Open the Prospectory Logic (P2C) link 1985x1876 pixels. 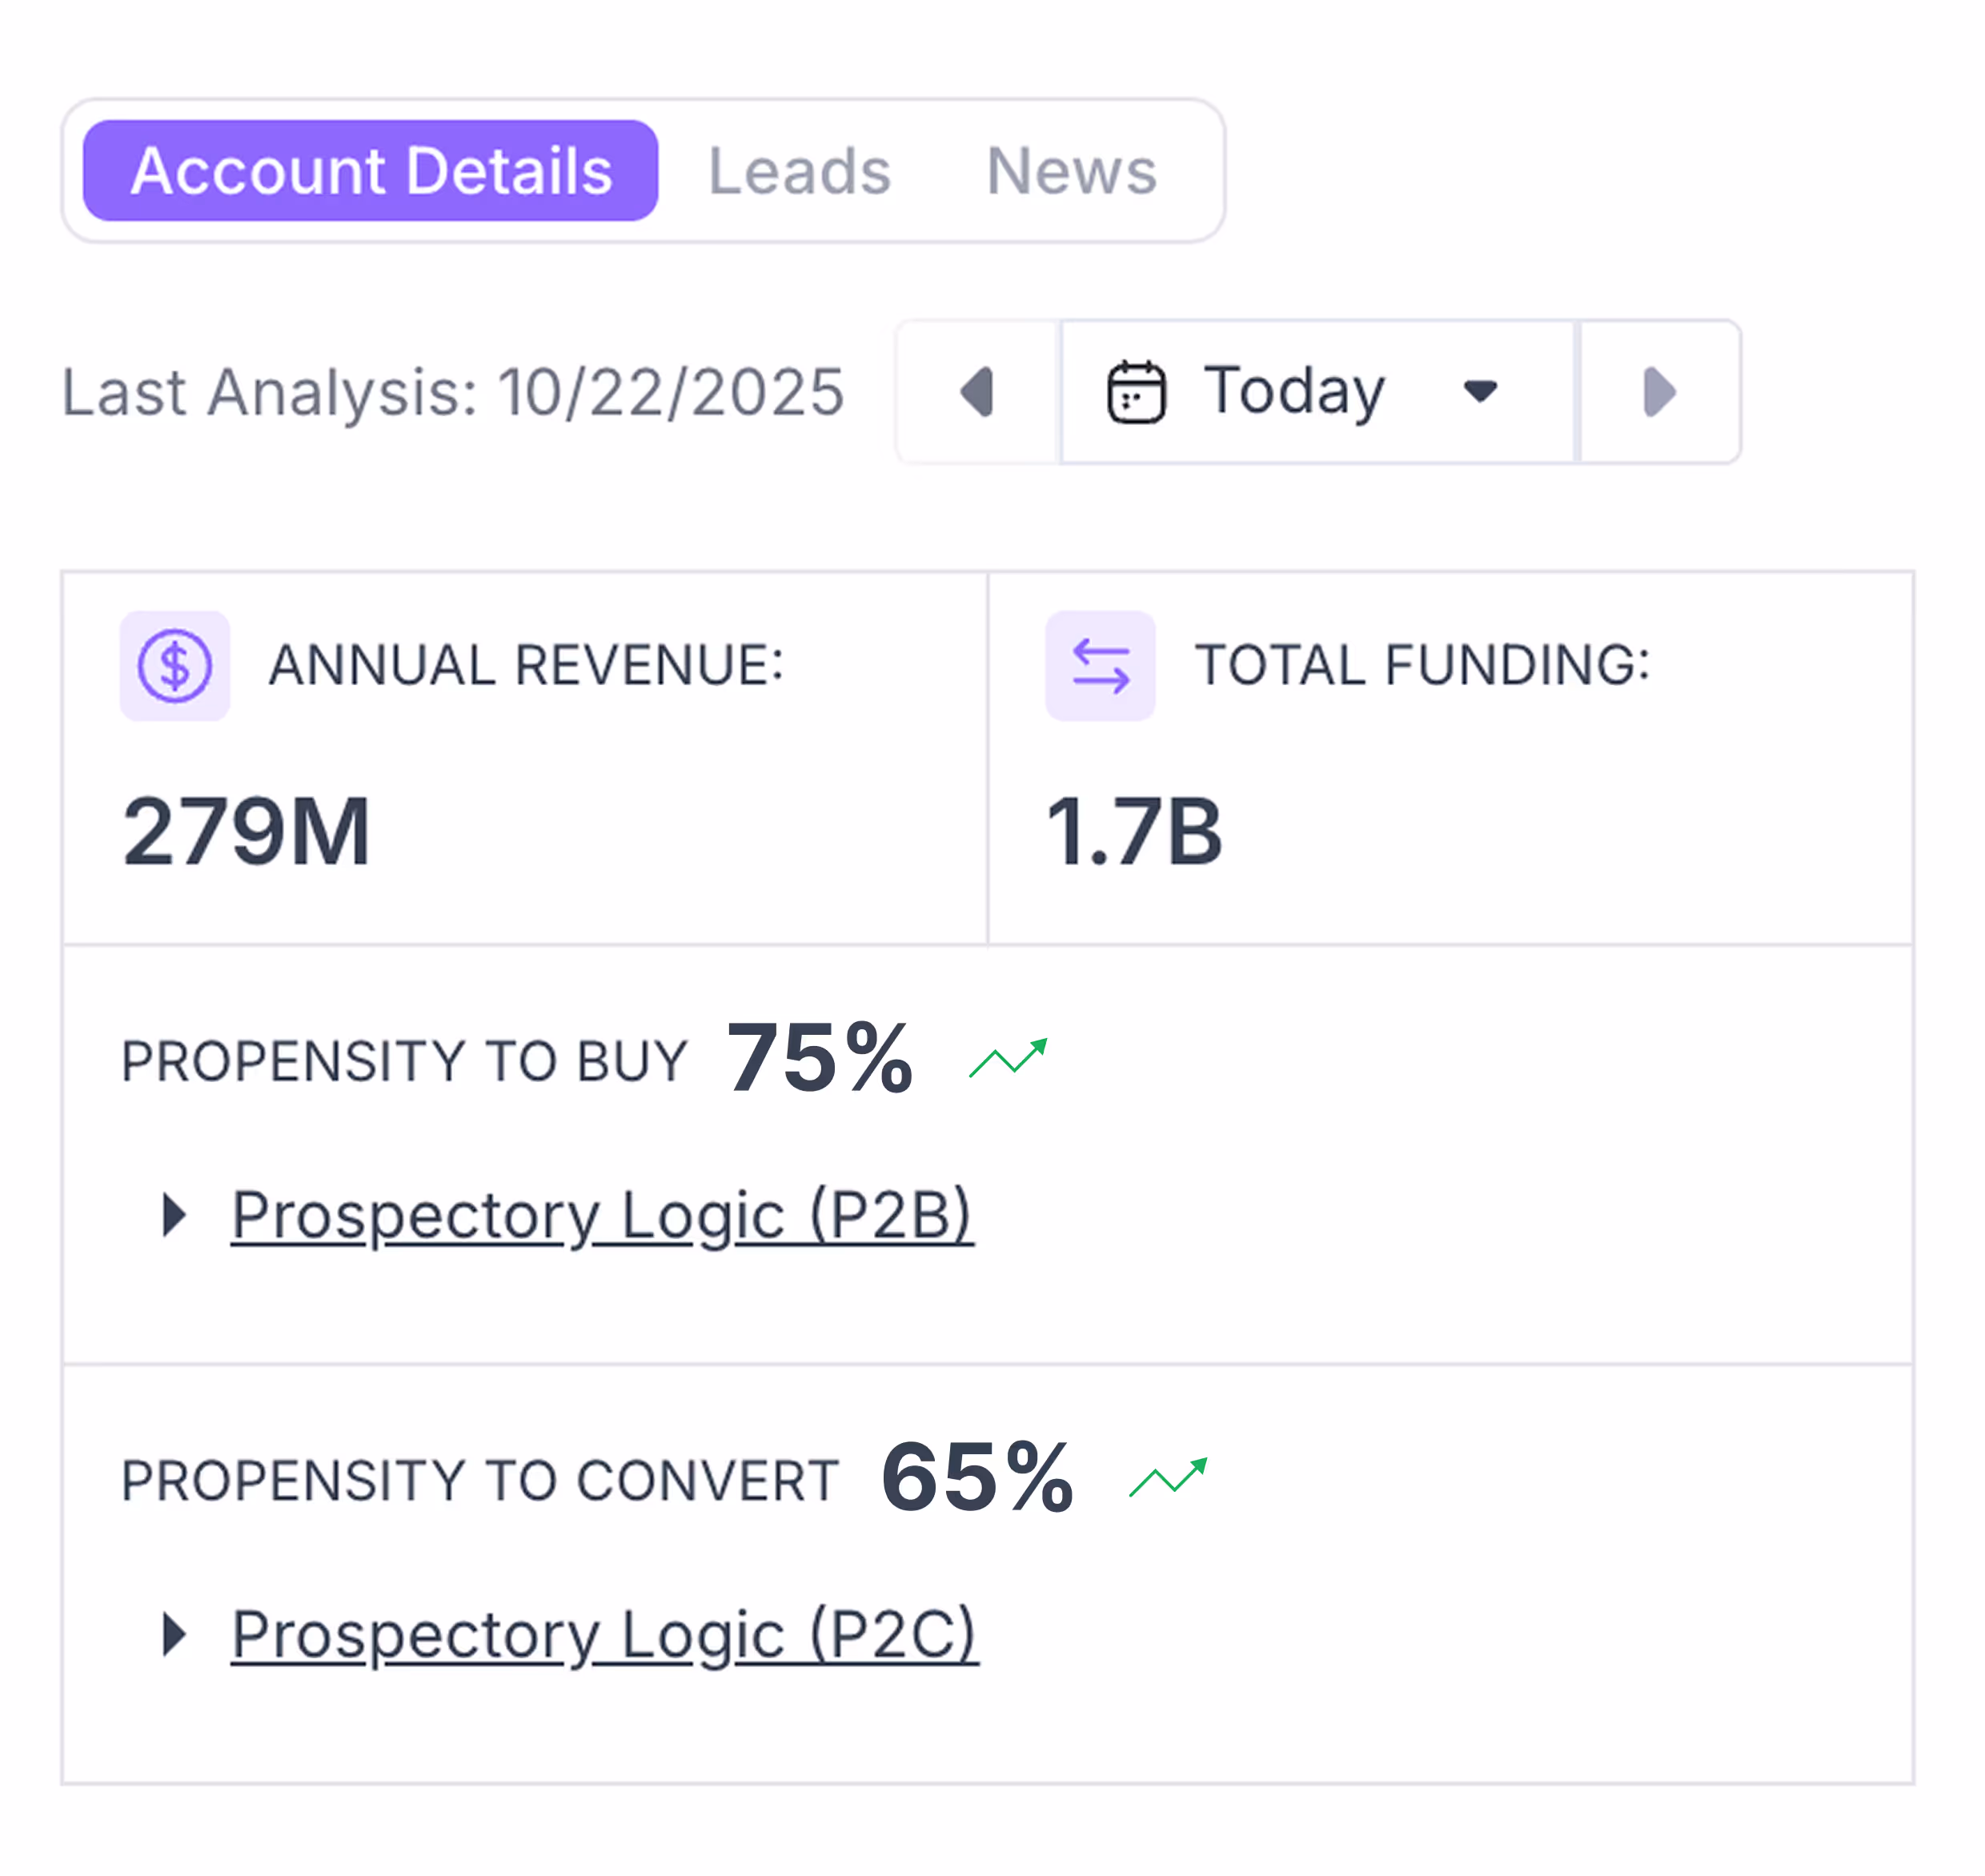click(x=604, y=1634)
